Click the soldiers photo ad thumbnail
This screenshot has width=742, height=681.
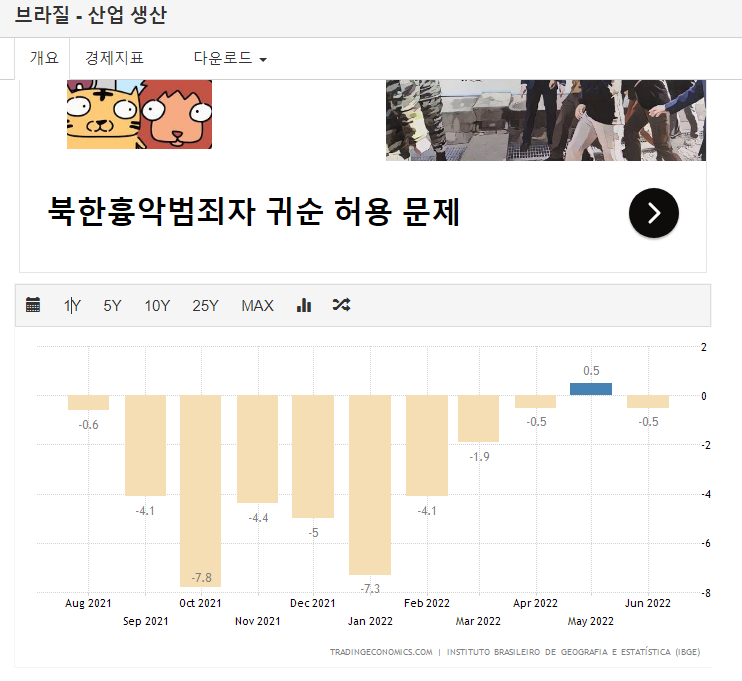tap(546, 120)
